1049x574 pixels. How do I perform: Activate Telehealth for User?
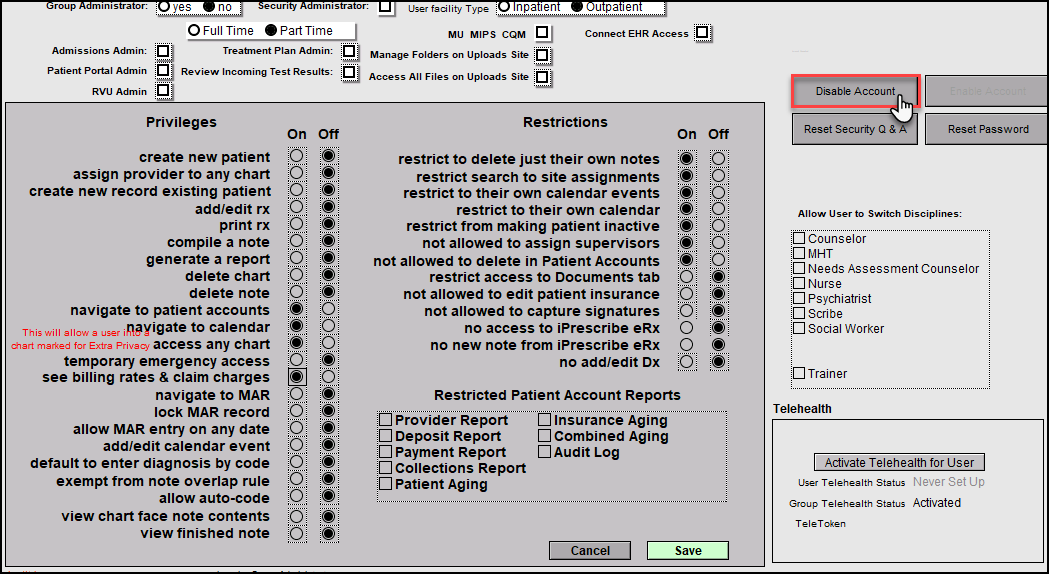(x=899, y=462)
